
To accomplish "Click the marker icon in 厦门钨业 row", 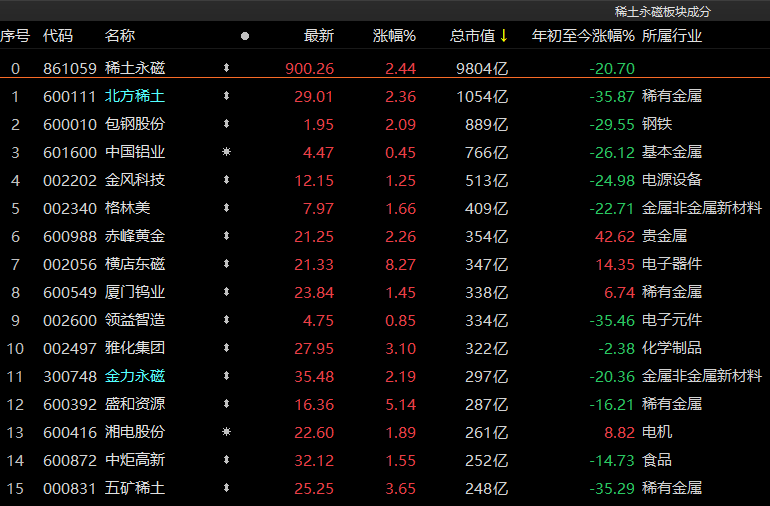I will coord(226,292).
